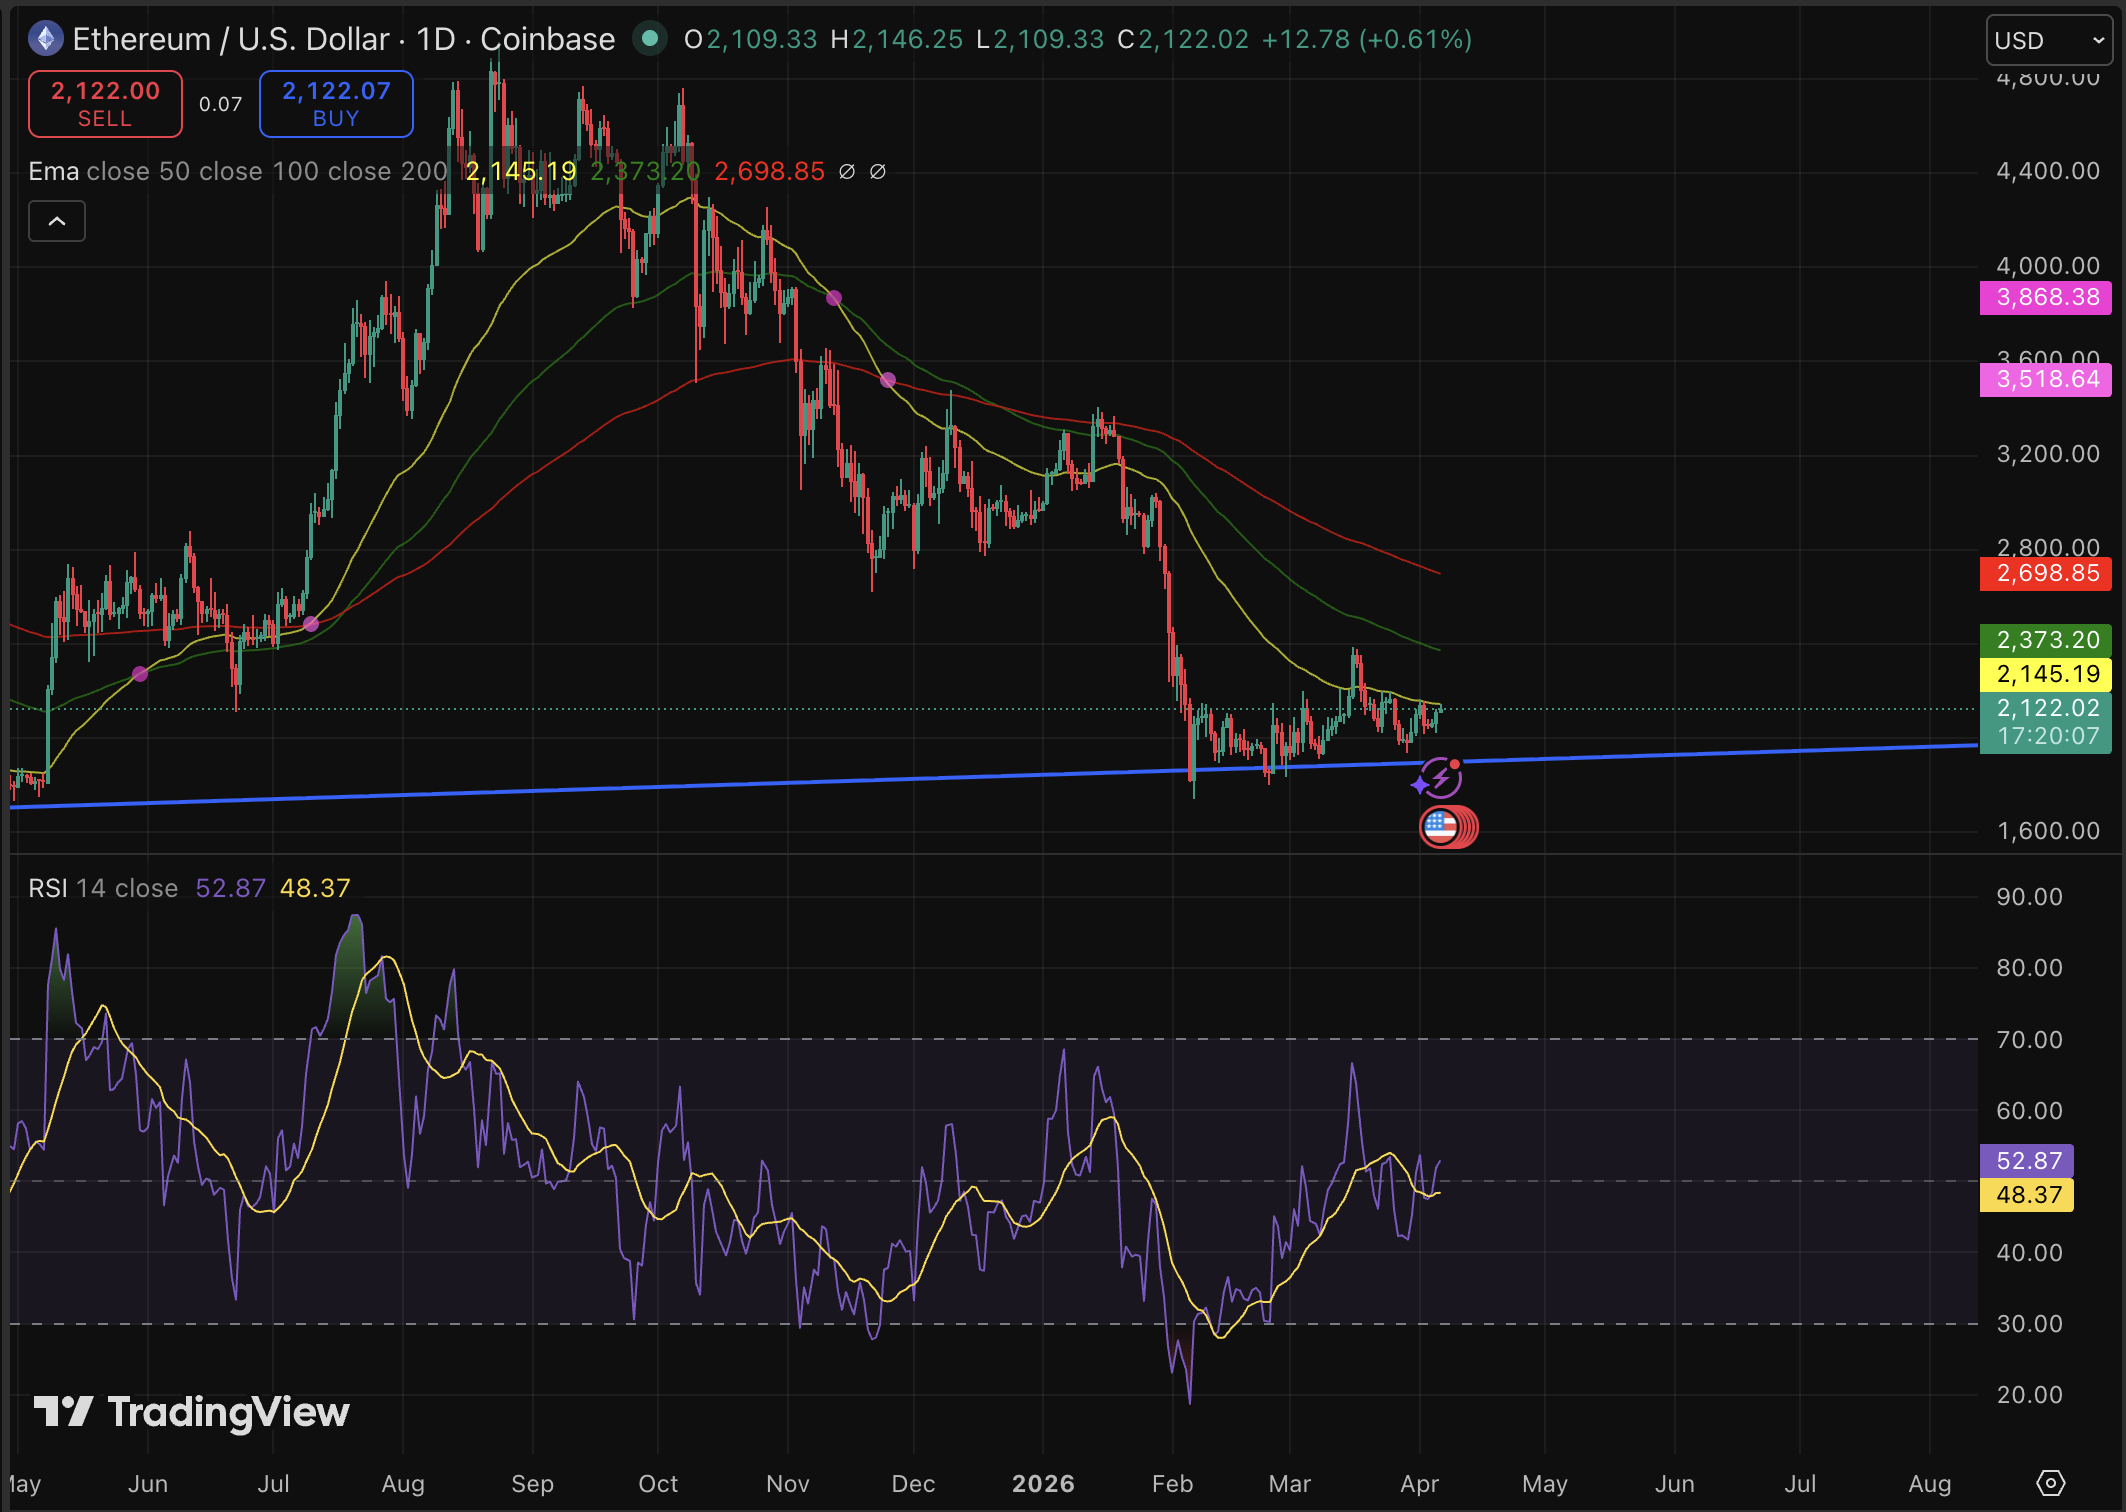Hide EMA values with the first strikethrough-eye icon
The image size is (2126, 1512).
845,171
